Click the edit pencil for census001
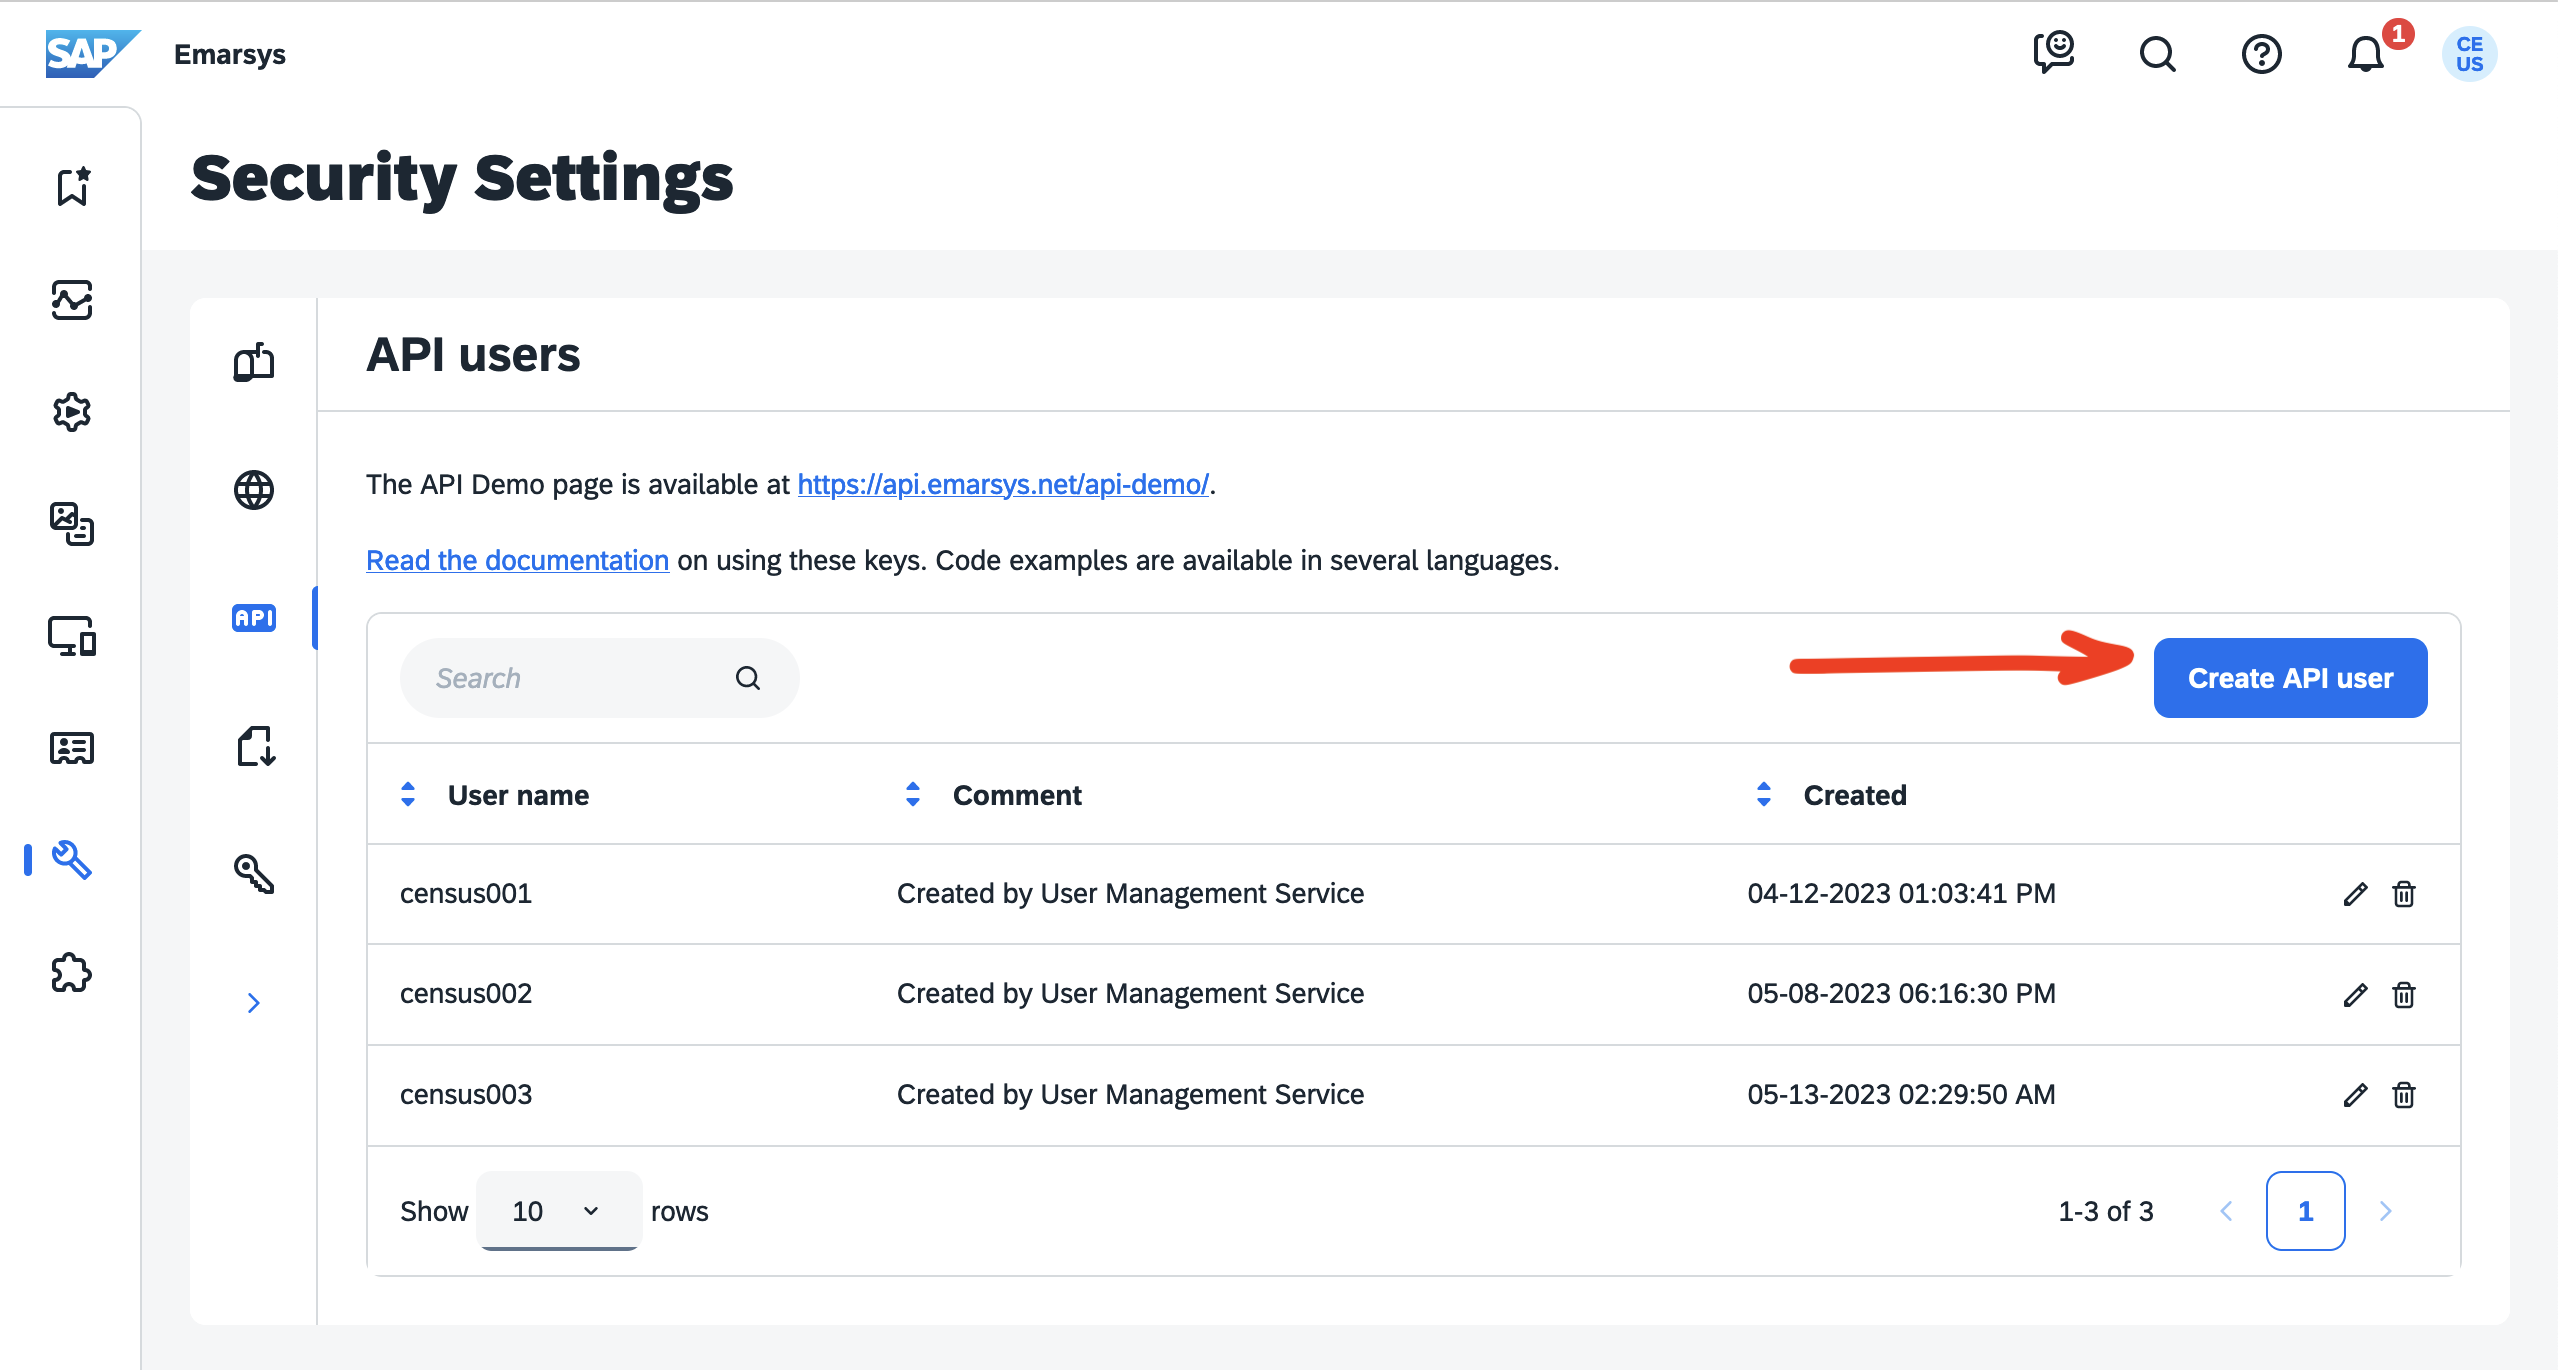The image size is (2558, 1370). 2355,894
